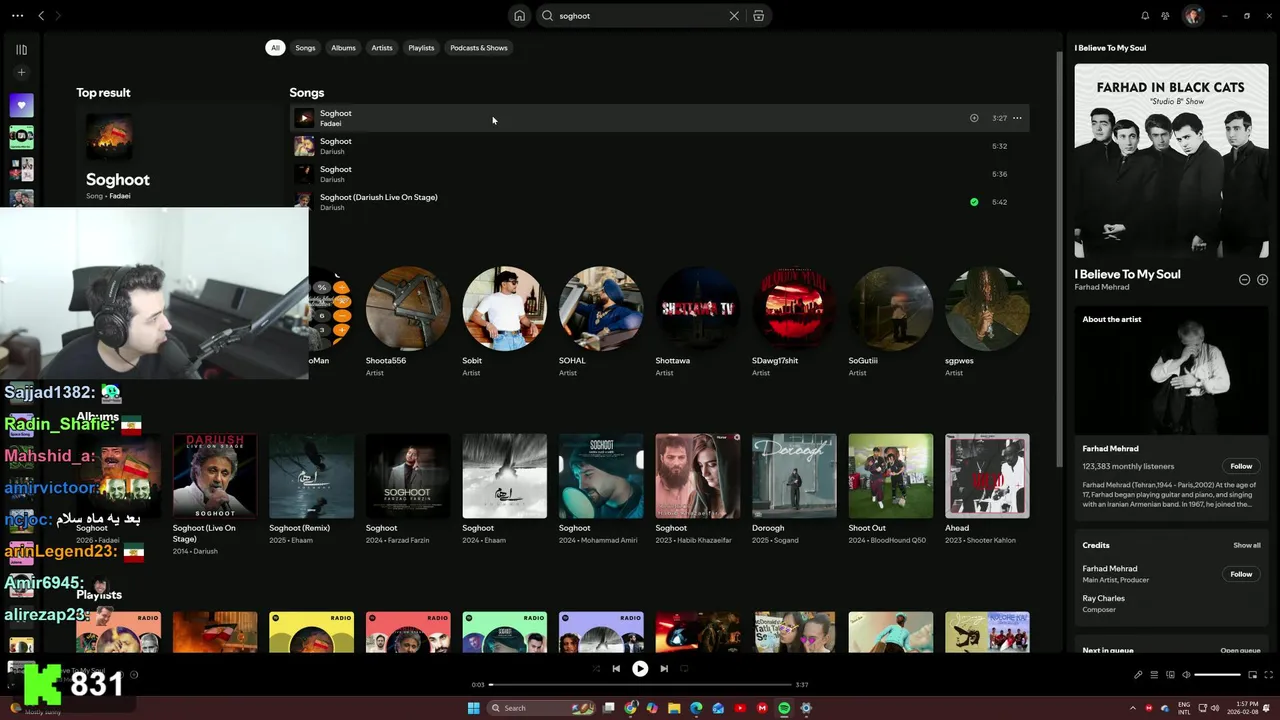Open Soghoot (Live On Stage) album by Dariush

(215, 494)
